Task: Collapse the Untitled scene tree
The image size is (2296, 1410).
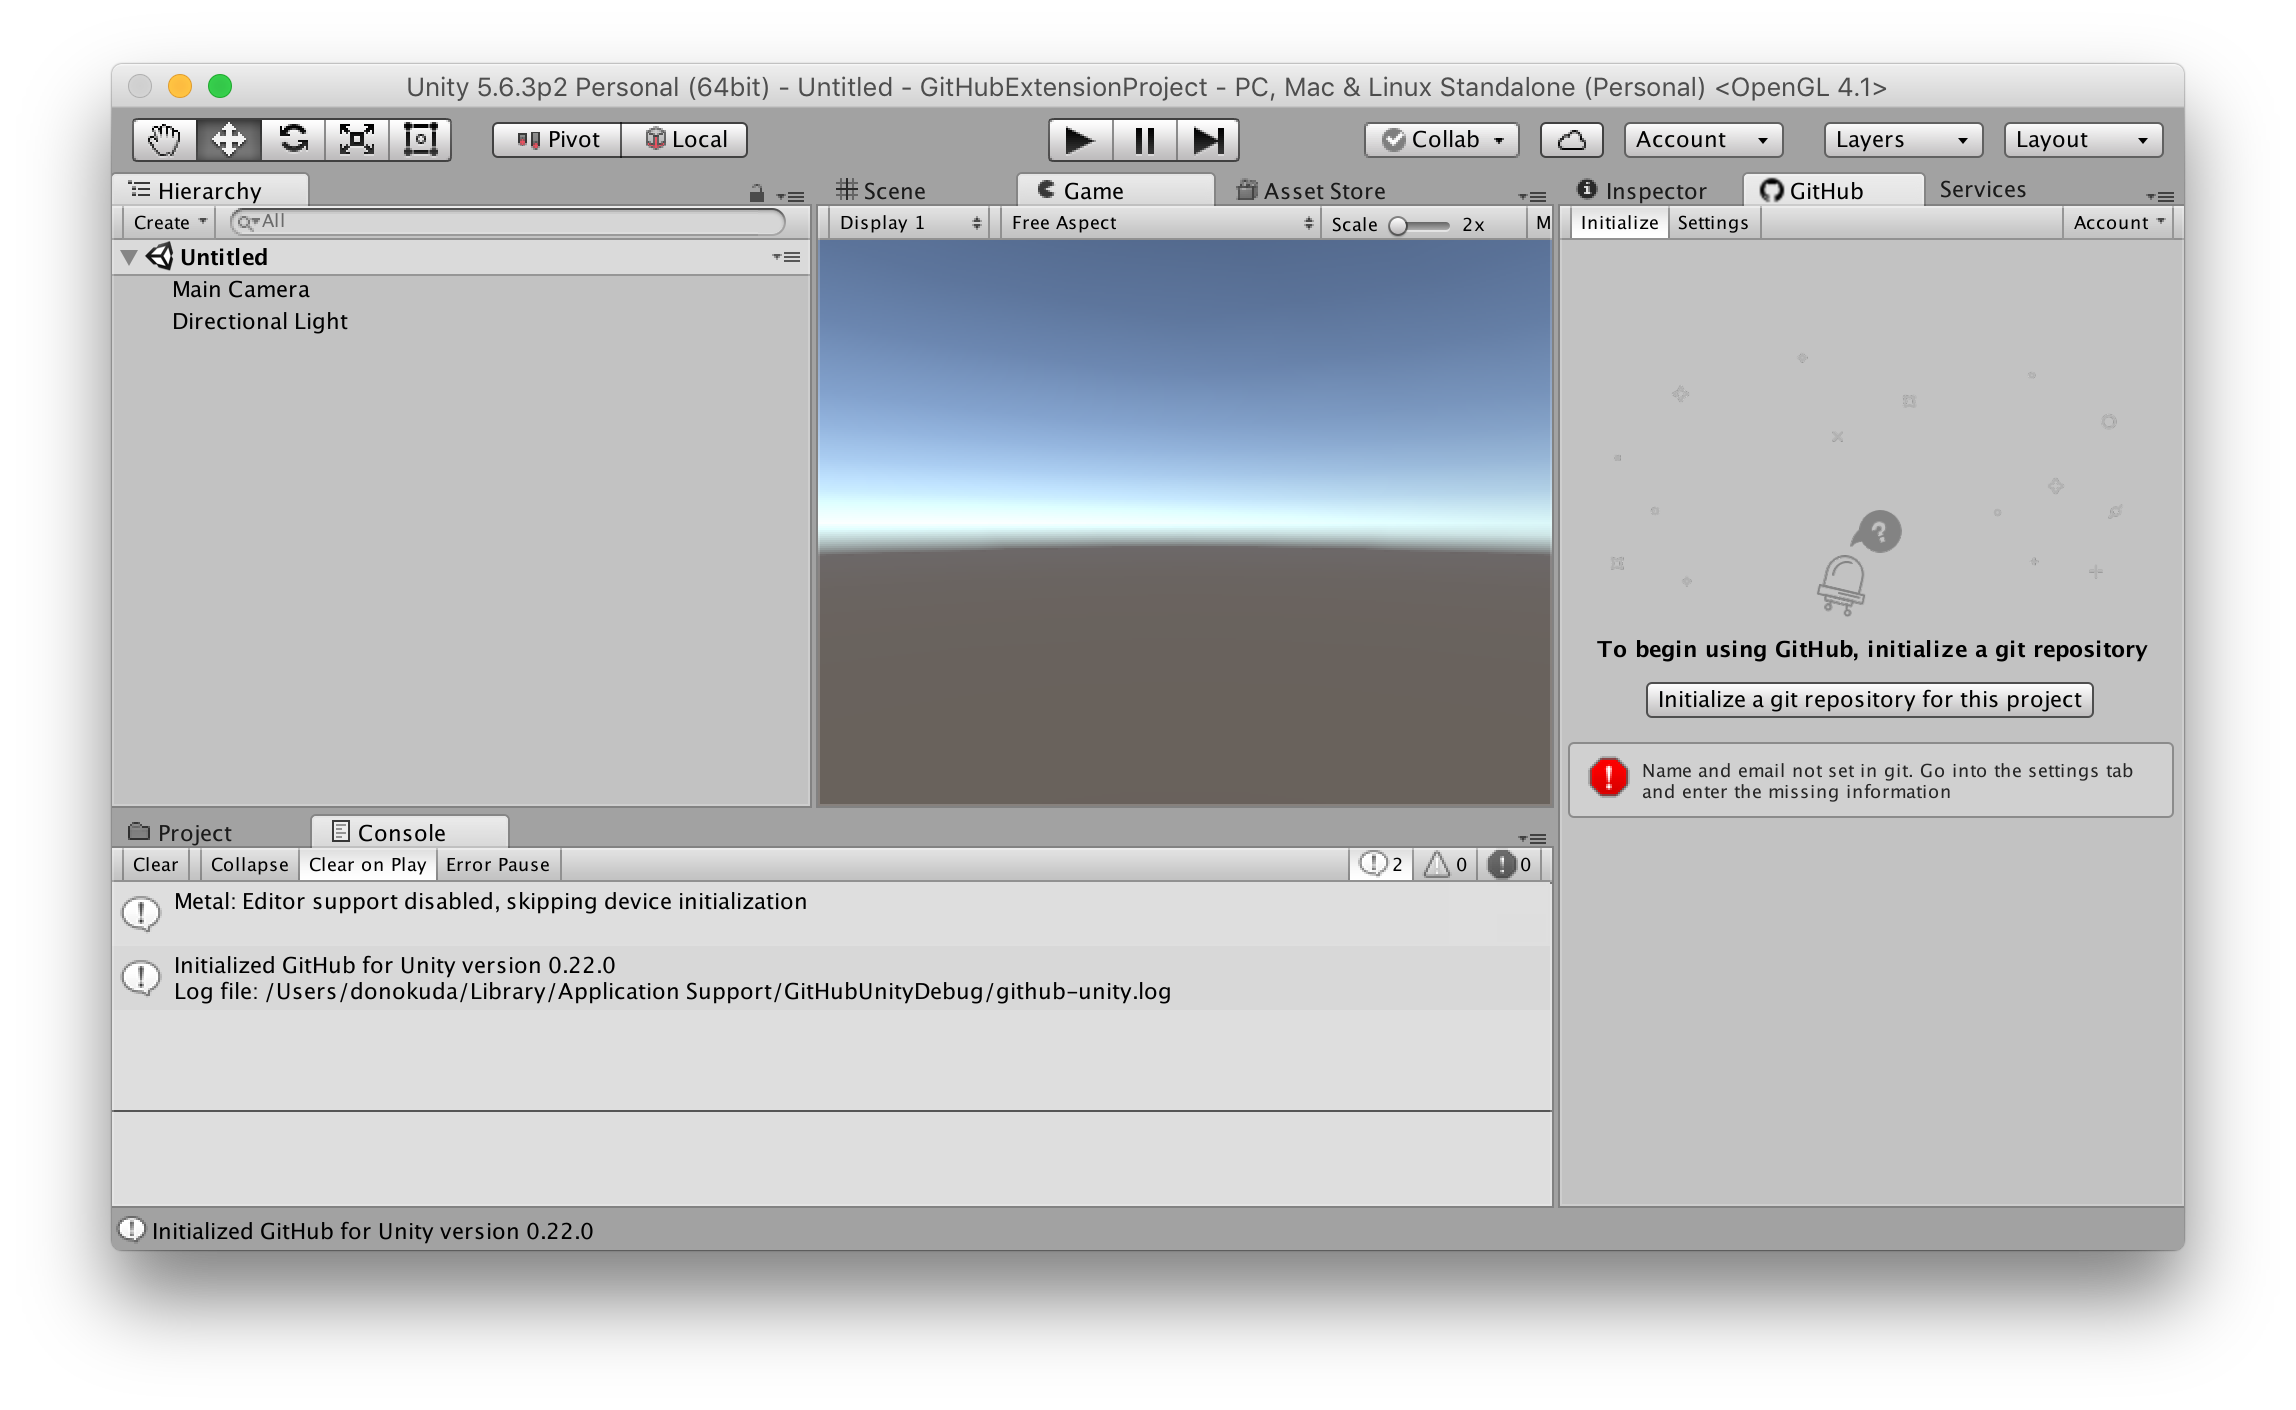Action: tap(129, 258)
